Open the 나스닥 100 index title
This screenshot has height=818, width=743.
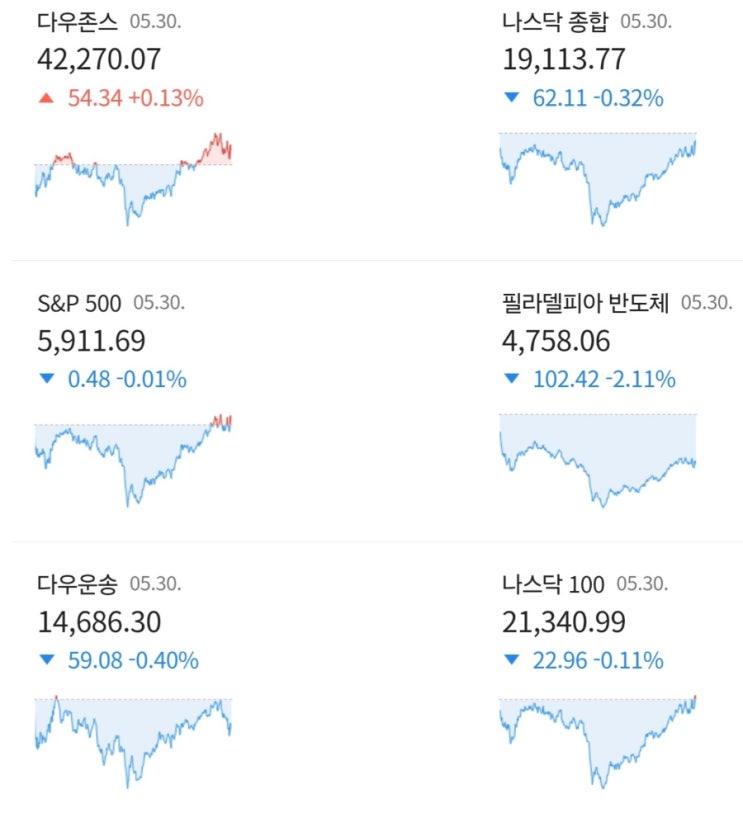pos(553,584)
